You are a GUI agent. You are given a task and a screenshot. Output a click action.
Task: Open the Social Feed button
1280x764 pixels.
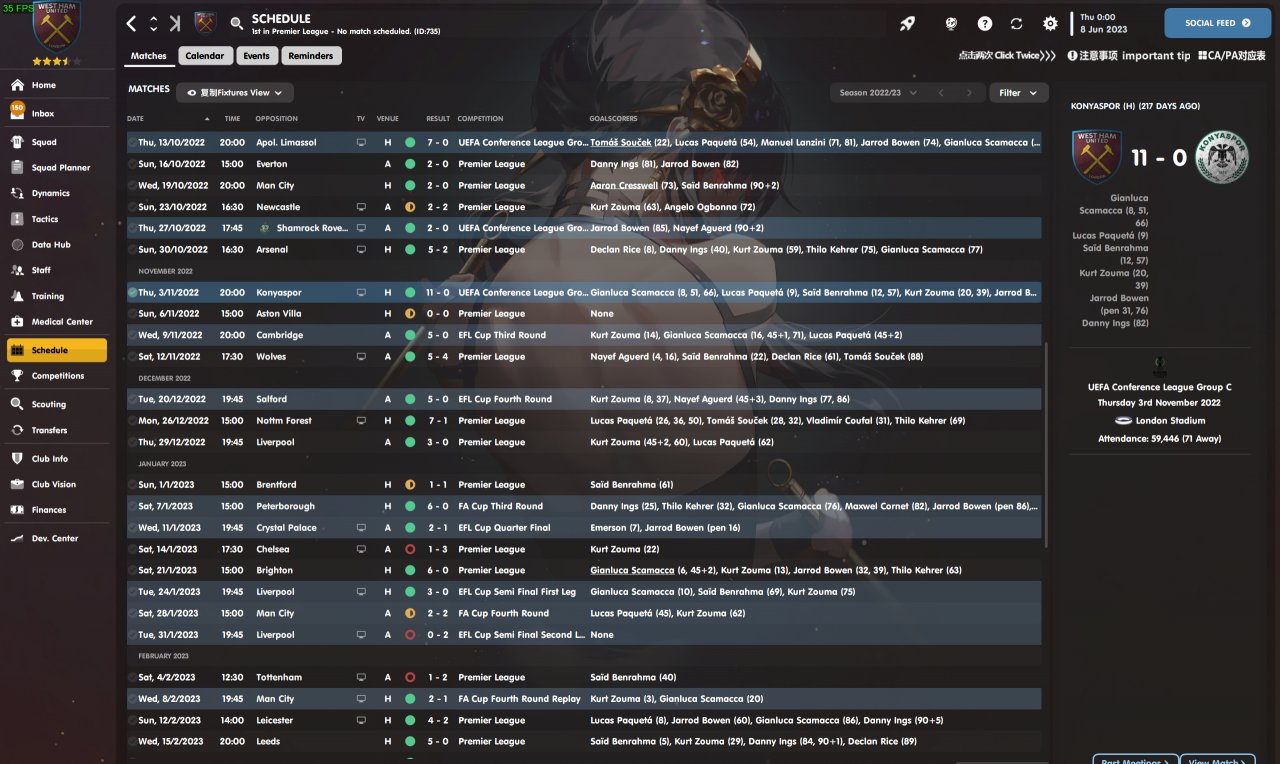pos(1217,23)
